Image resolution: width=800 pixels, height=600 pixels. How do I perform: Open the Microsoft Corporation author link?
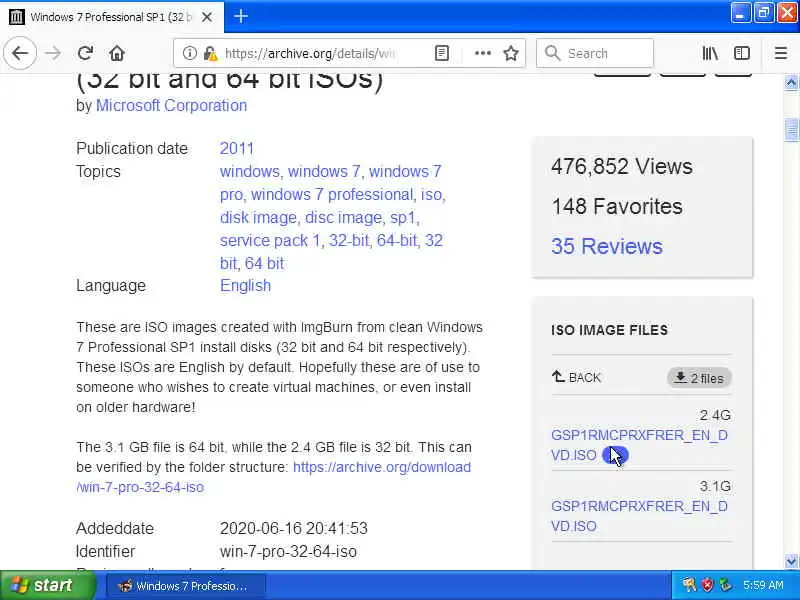pos(171,106)
